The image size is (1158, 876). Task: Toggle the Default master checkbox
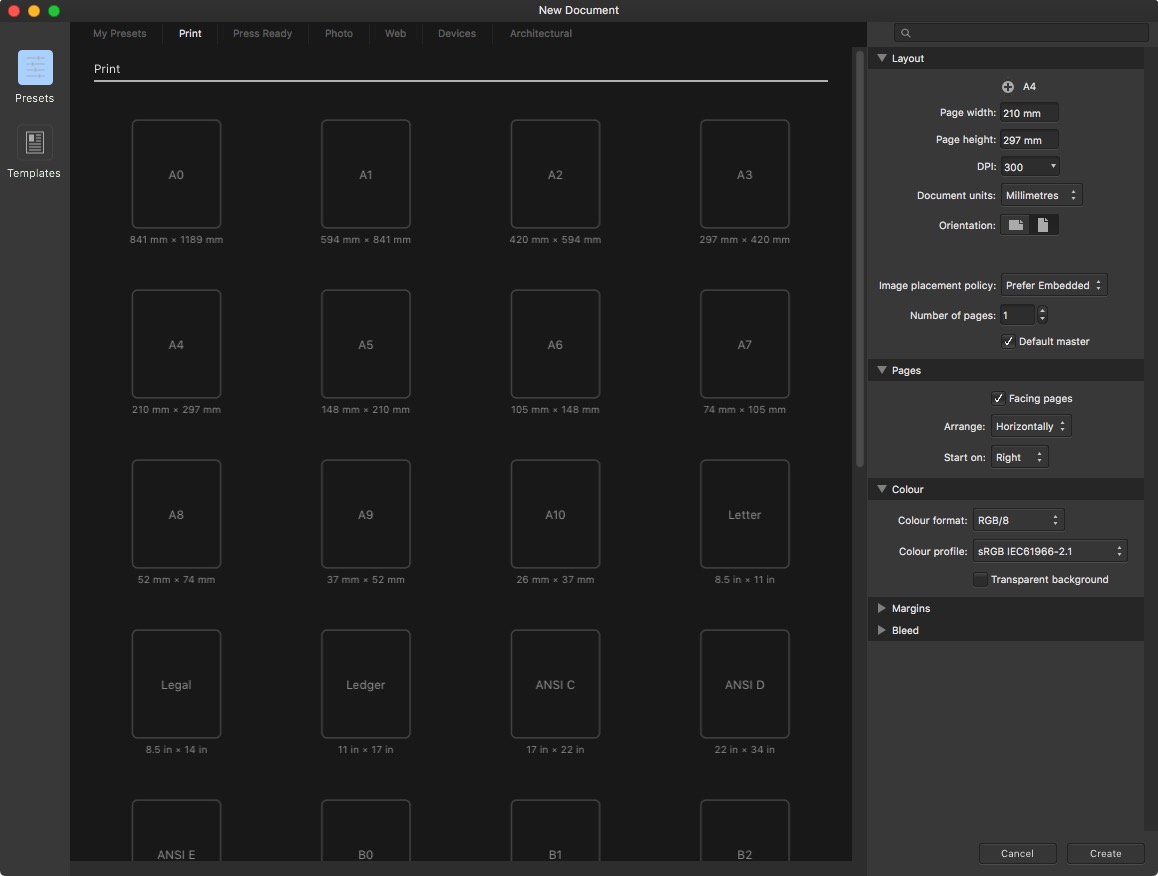1009,342
